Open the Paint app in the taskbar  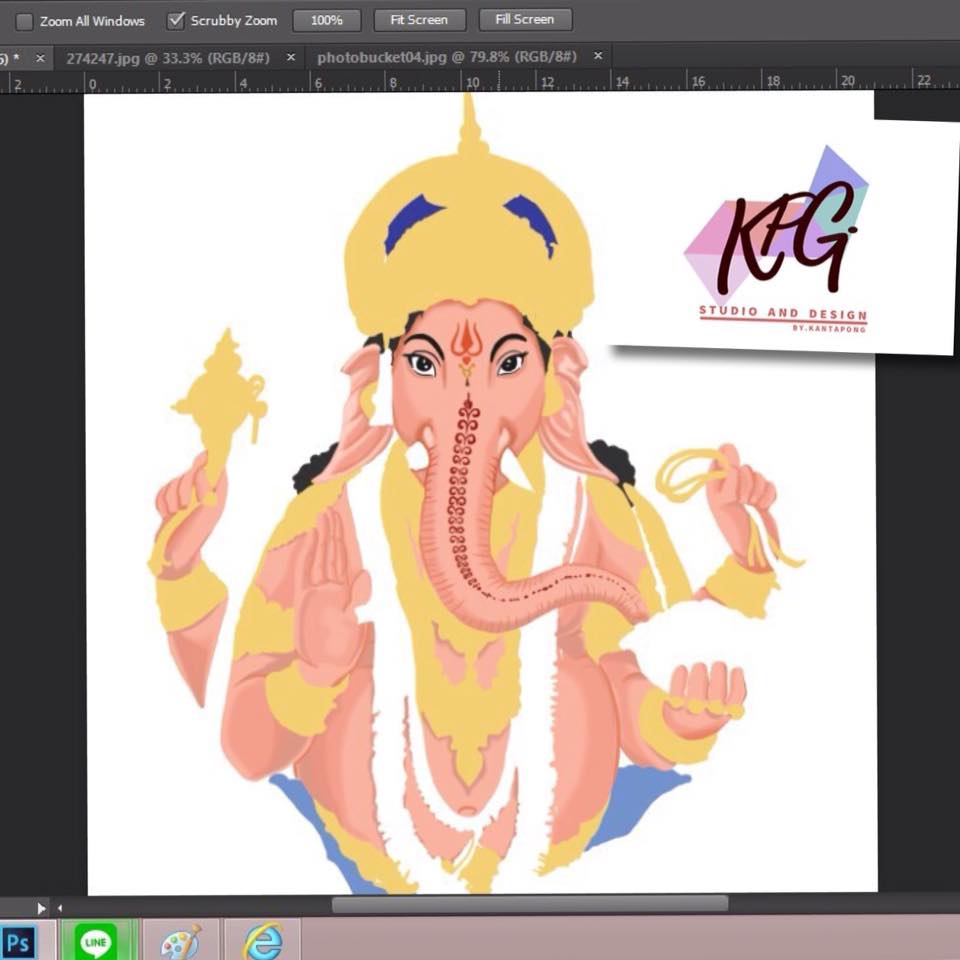(x=180, y=942)
